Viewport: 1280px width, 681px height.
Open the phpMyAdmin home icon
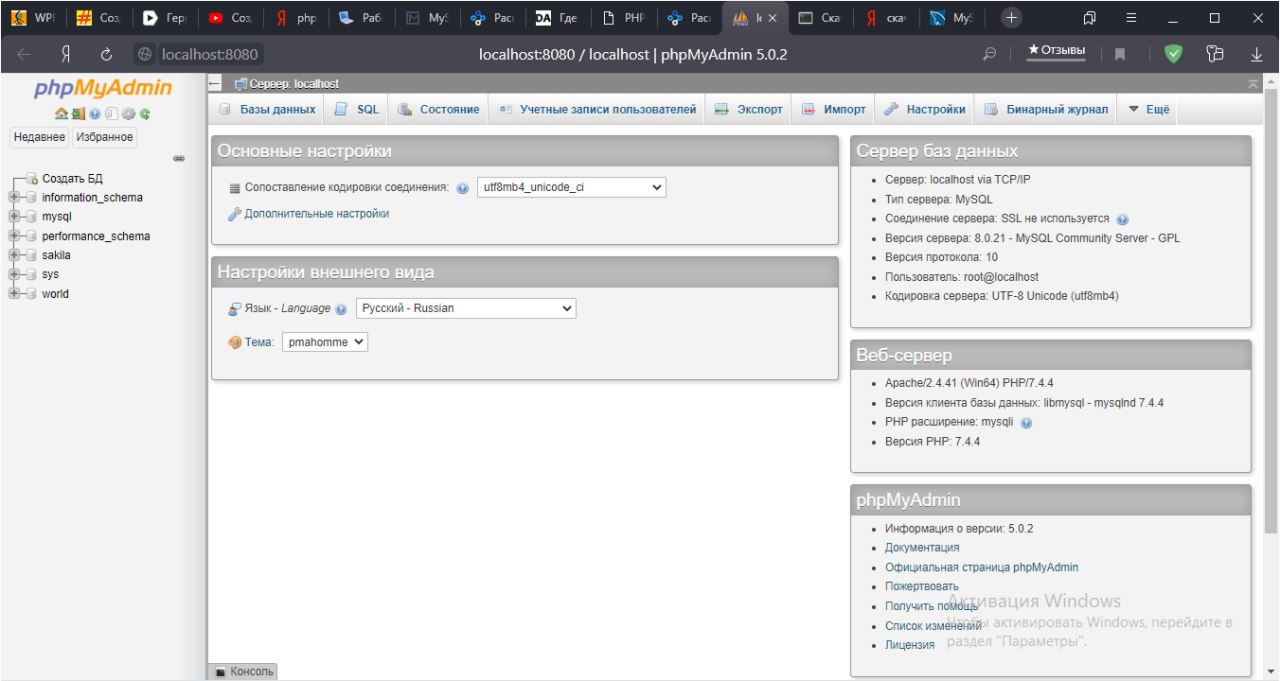[61, 114]
